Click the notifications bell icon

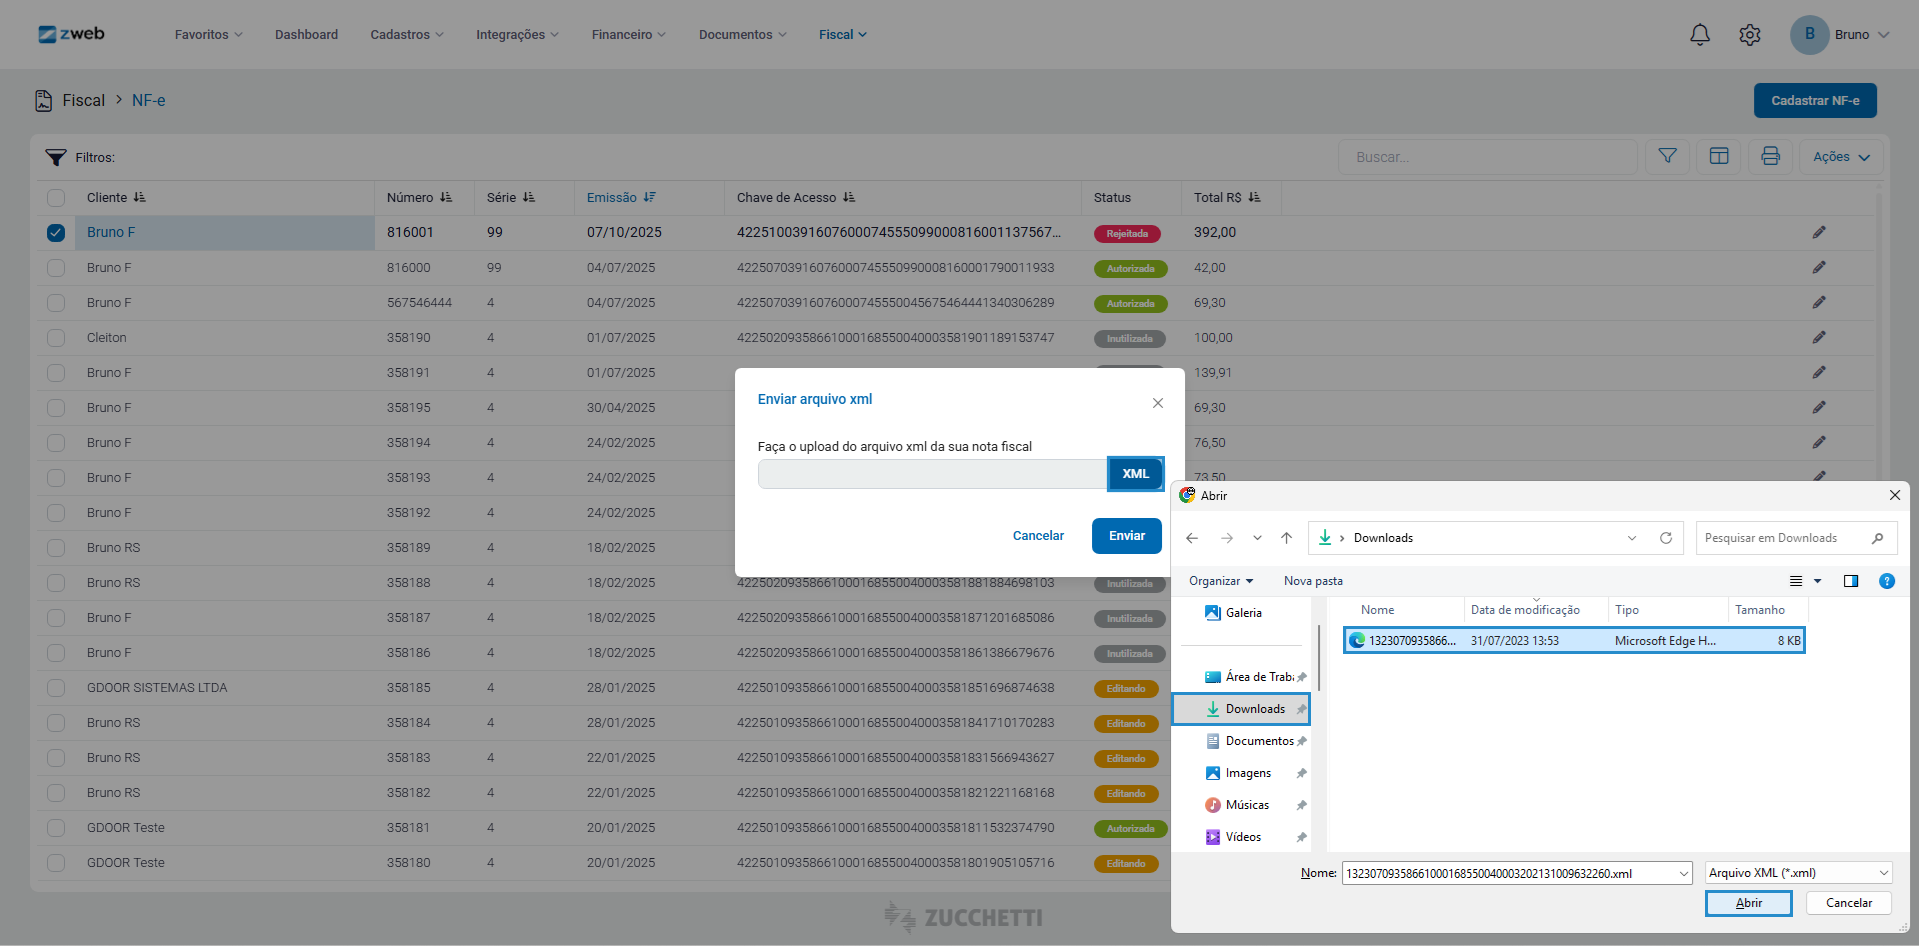coord(1699,35)
